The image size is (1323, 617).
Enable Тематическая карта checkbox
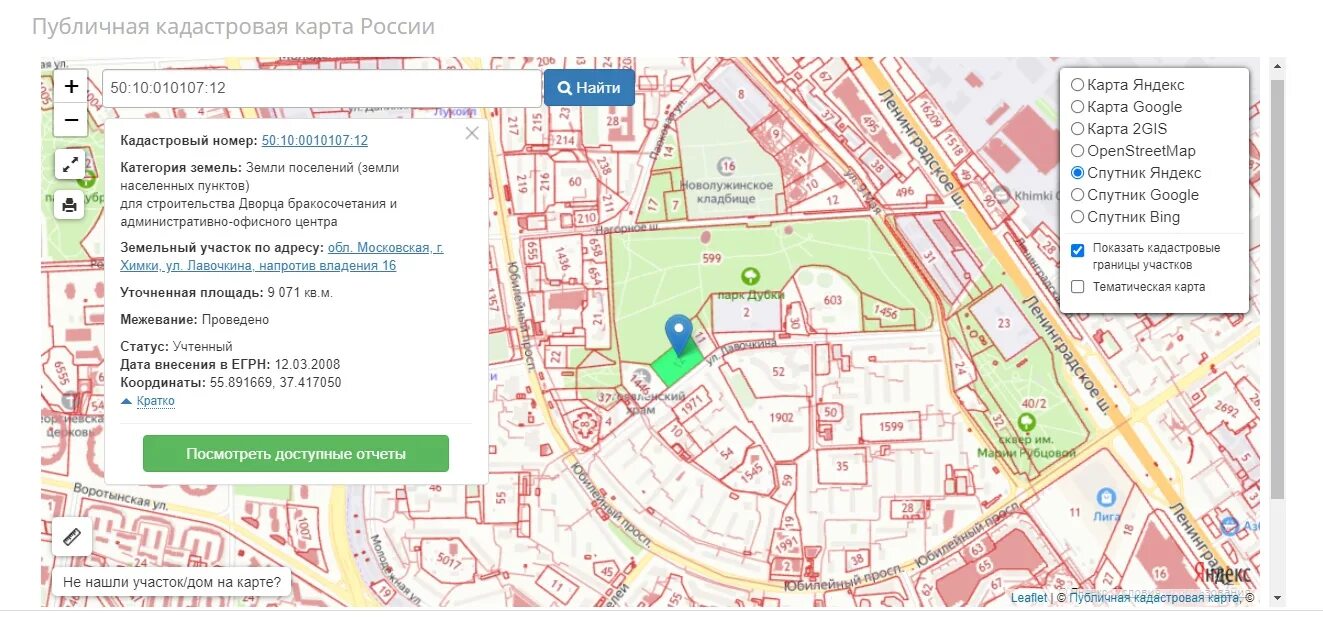click(x=1076, y=287)
